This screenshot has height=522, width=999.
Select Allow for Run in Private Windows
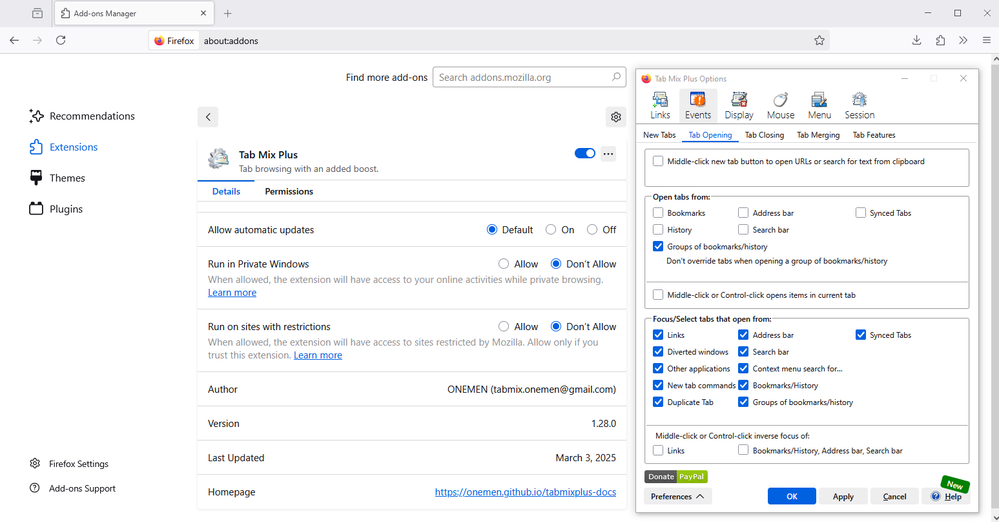coord(503,264)
